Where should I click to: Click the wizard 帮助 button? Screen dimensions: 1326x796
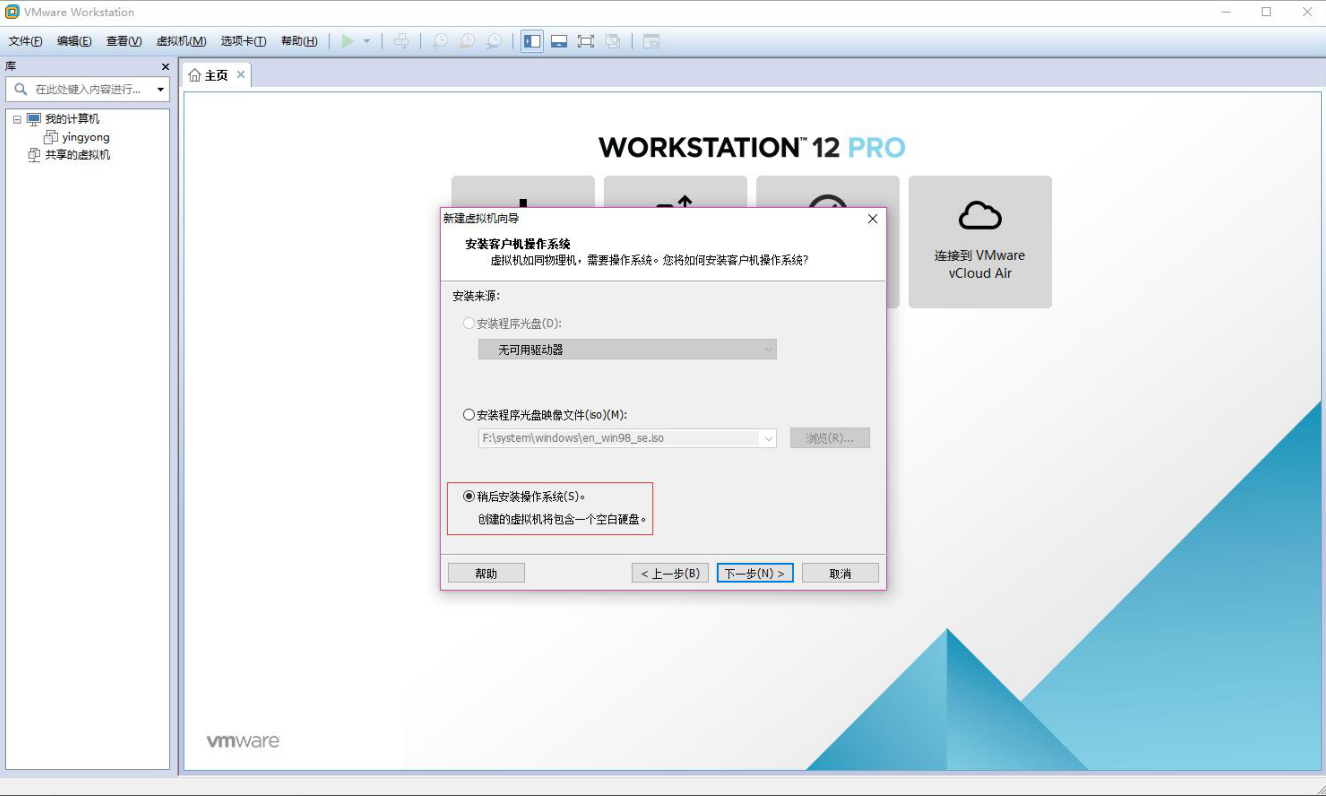486,573
